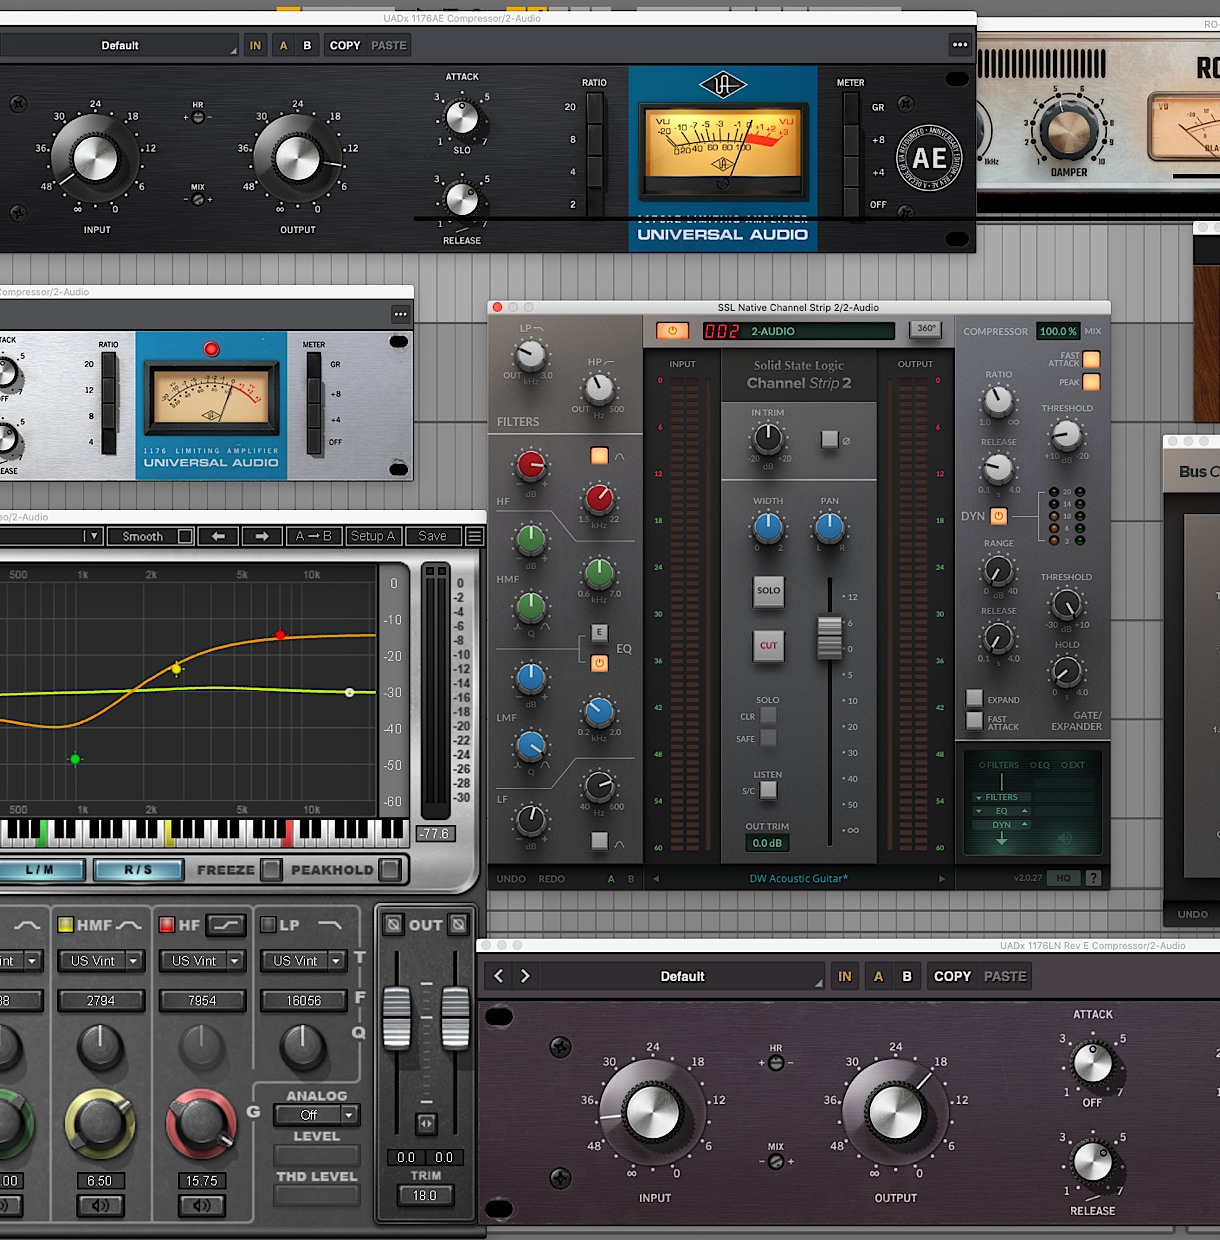This screenshot has width=1220, height=1240.
Task: Open the ANALOG Off dropdown
Action: pos(316,1115)
